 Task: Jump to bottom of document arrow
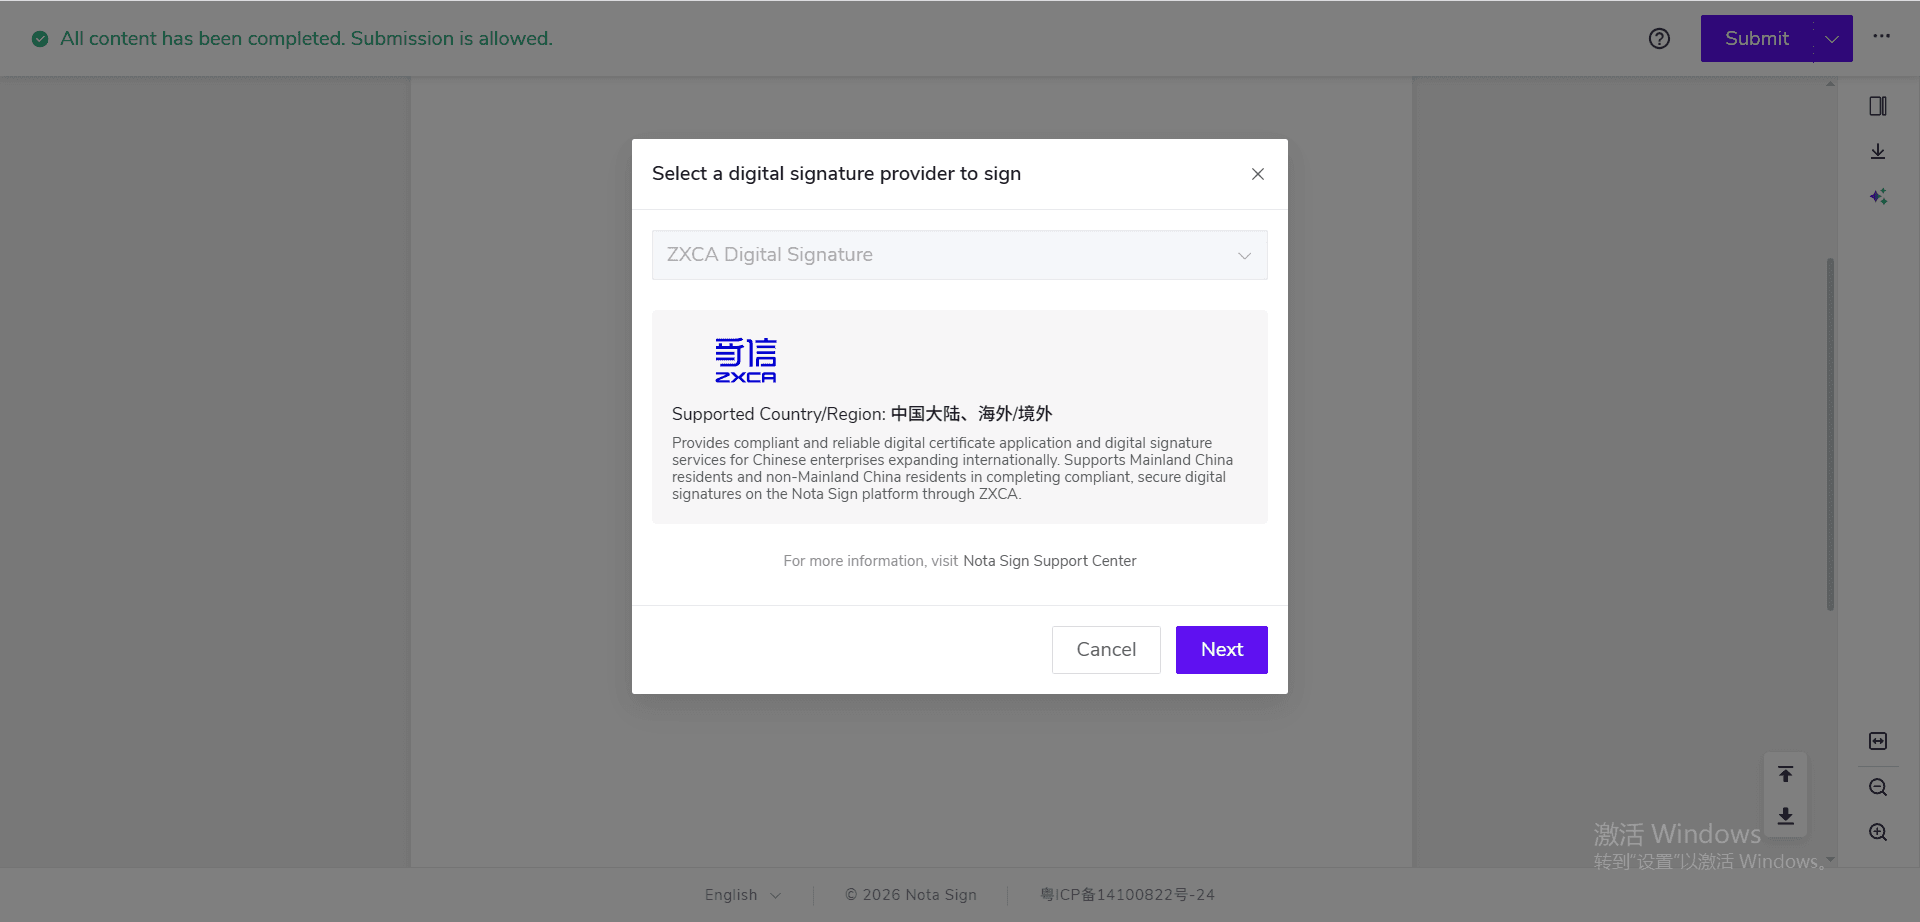(1786, 816)
